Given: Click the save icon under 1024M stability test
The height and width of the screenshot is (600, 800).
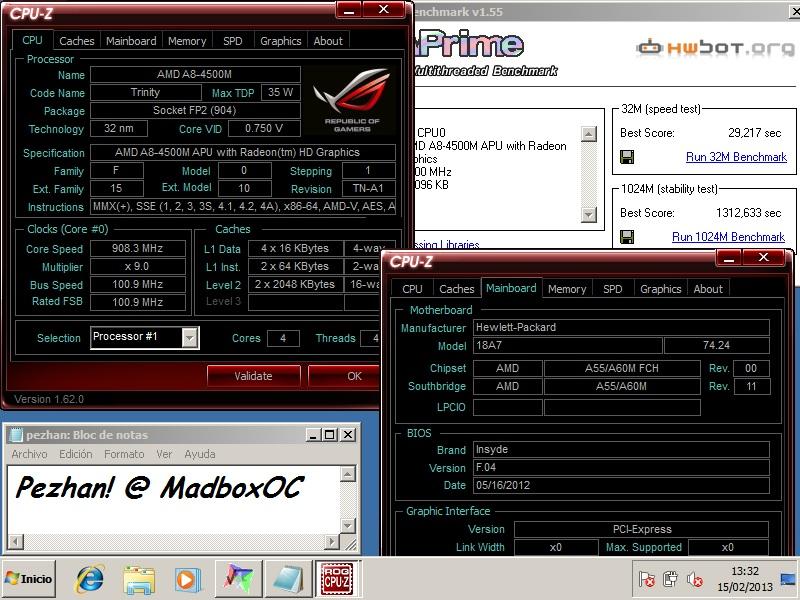Looking at the screenshot, I should click(x=627, y=237).
